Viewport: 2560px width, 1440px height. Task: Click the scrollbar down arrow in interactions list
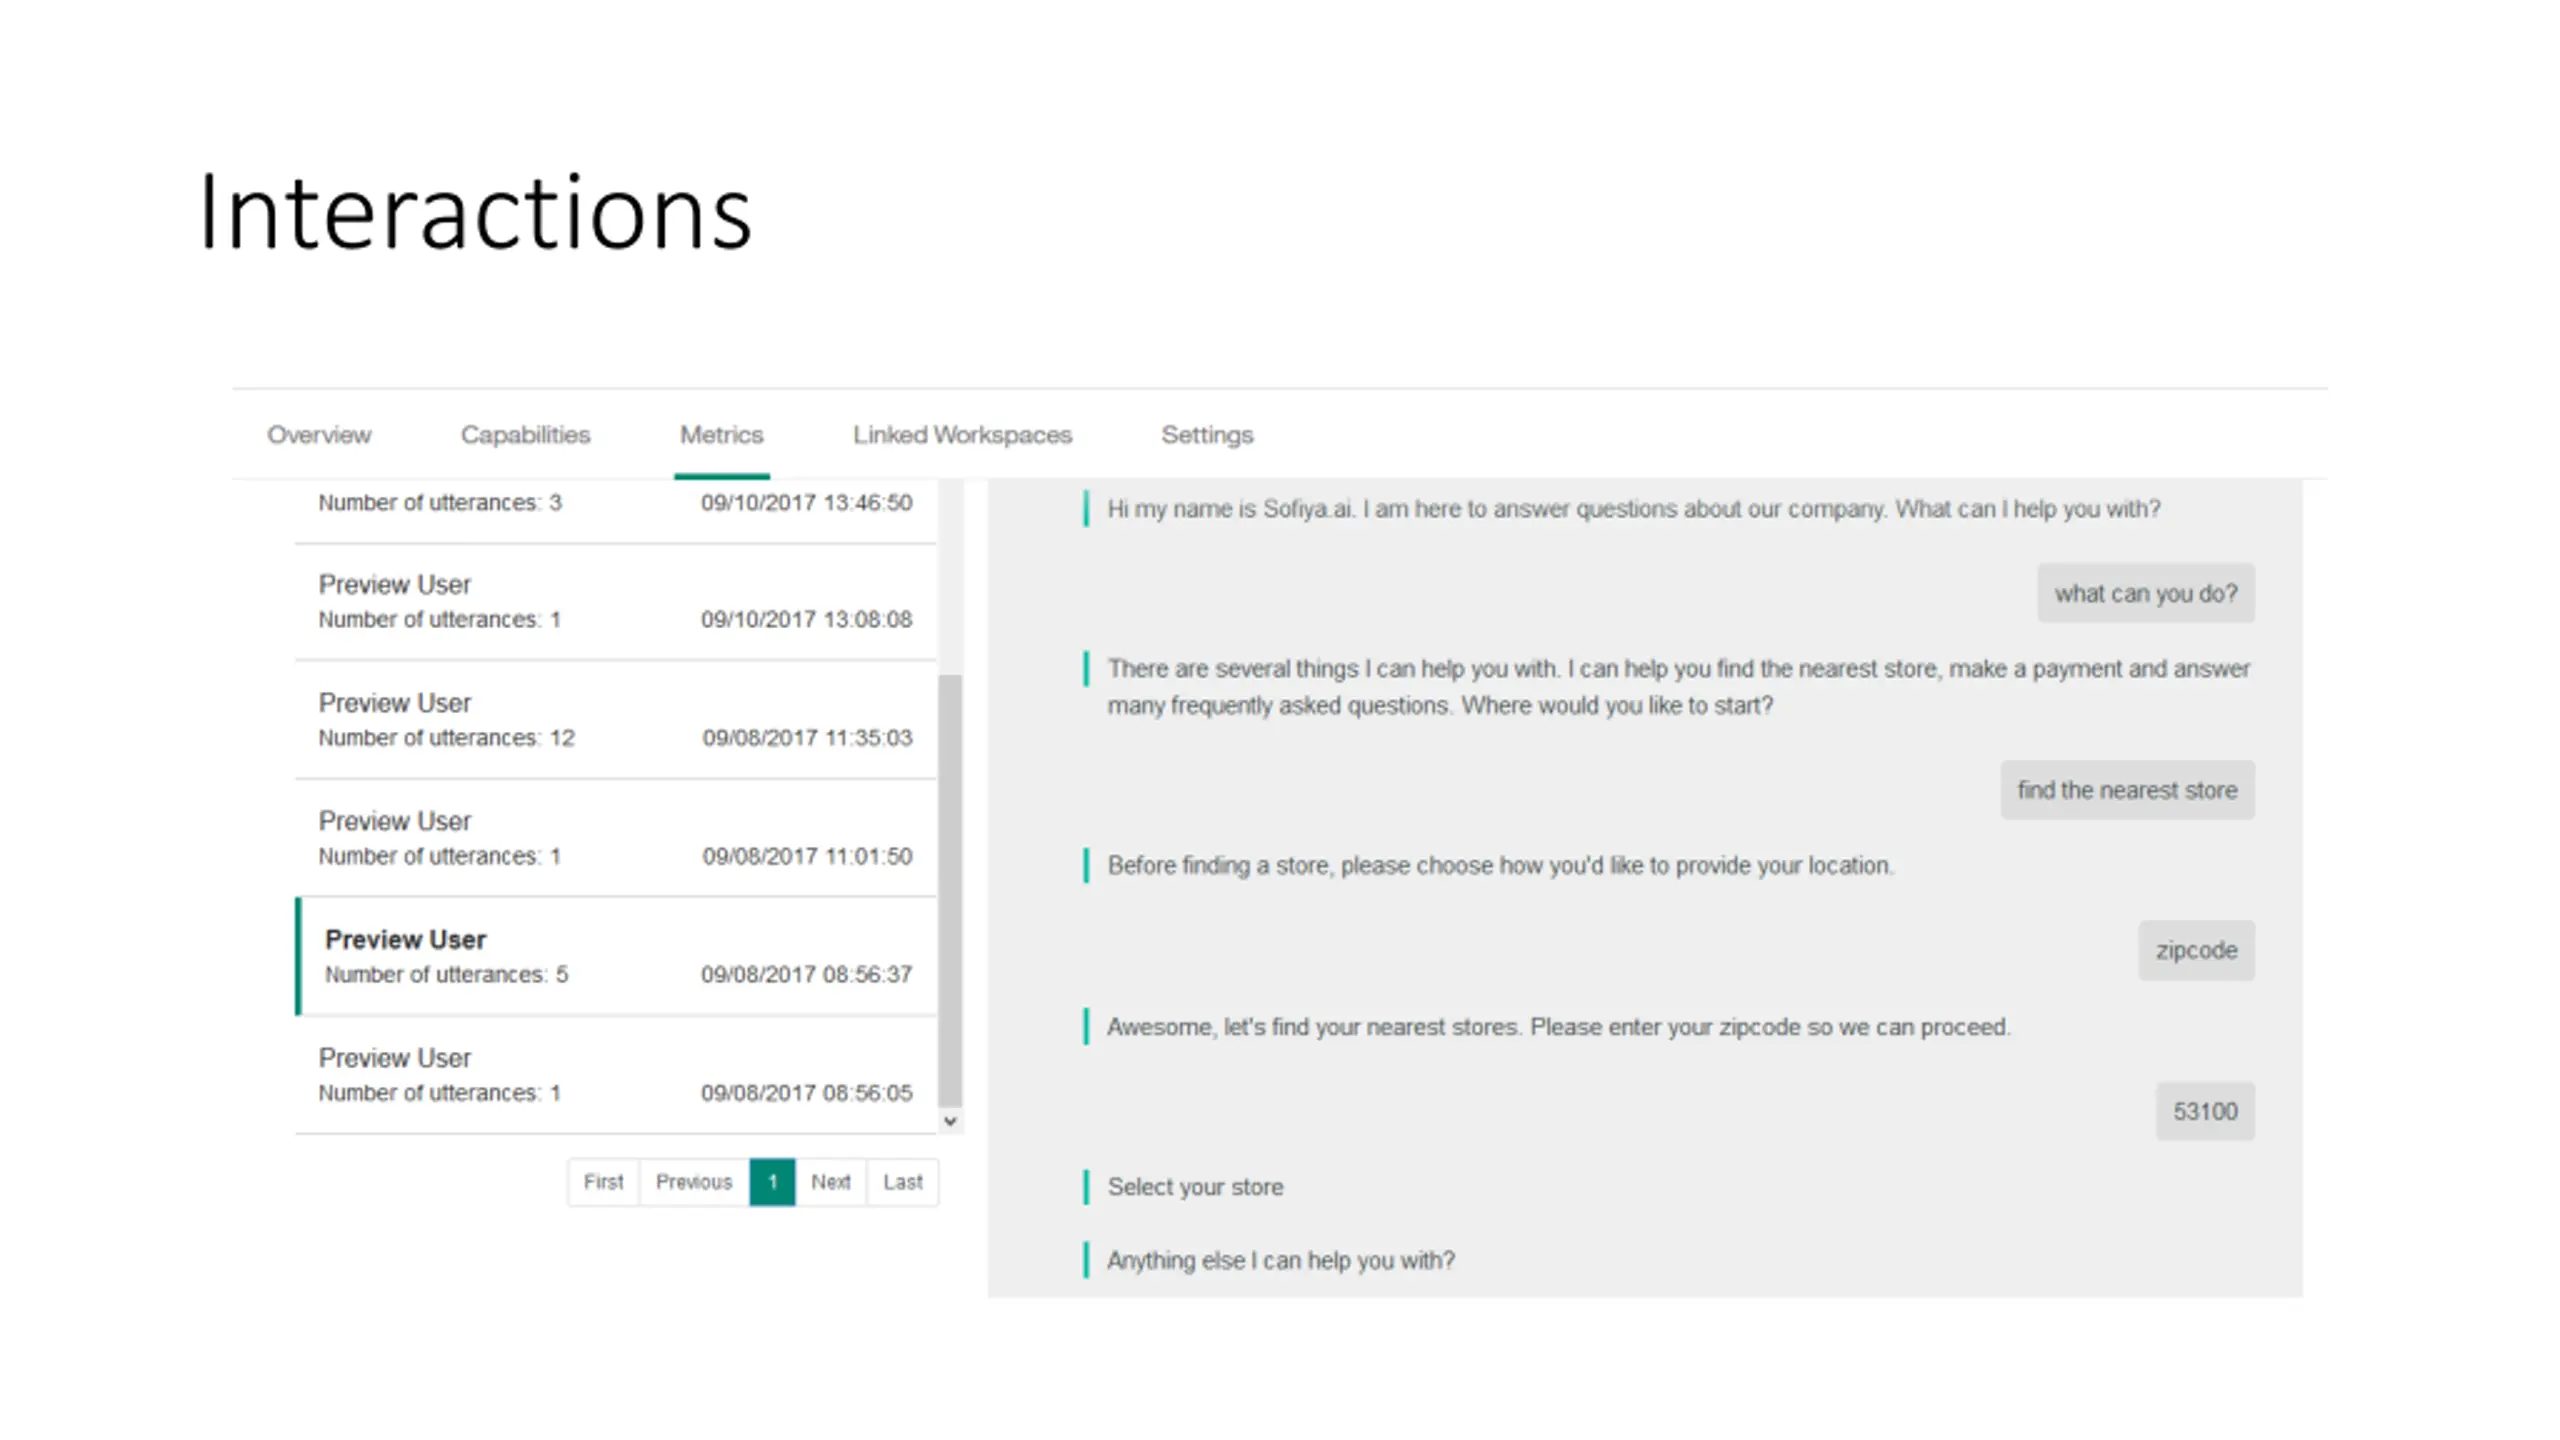(950, 1121)
